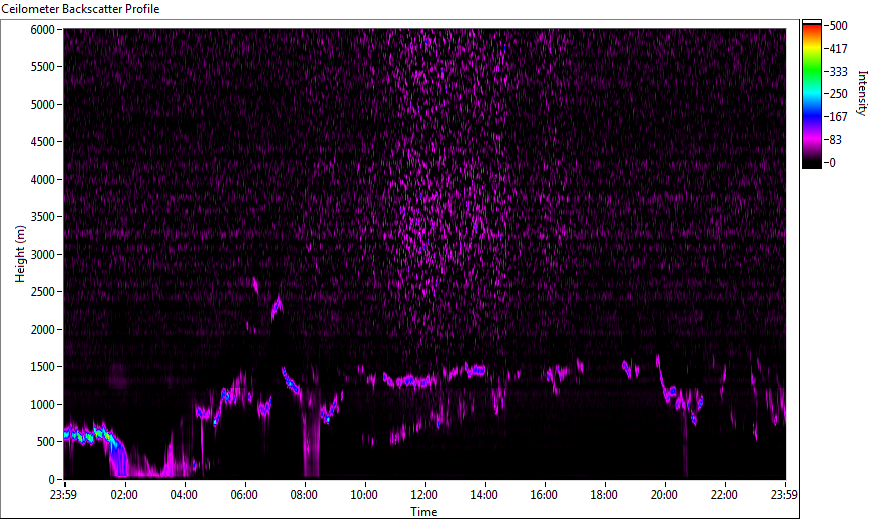Click the 2500 height axis tick label
Screen dimensions: 872x519
tap(42, 292)
